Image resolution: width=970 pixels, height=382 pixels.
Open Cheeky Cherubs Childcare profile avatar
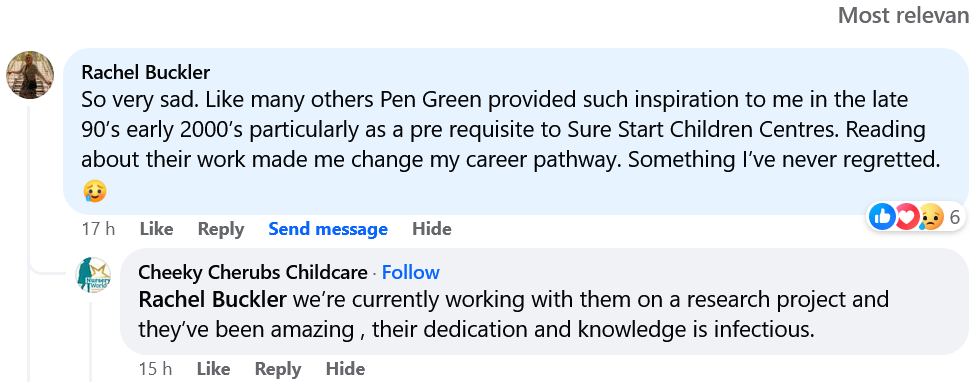(93, 275)
